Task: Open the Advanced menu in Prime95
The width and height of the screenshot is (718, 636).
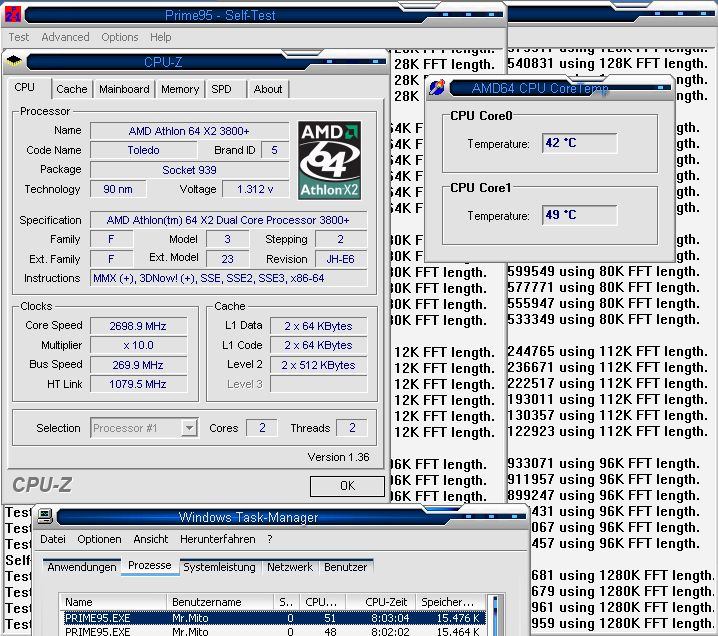Action: click(65, 37)
